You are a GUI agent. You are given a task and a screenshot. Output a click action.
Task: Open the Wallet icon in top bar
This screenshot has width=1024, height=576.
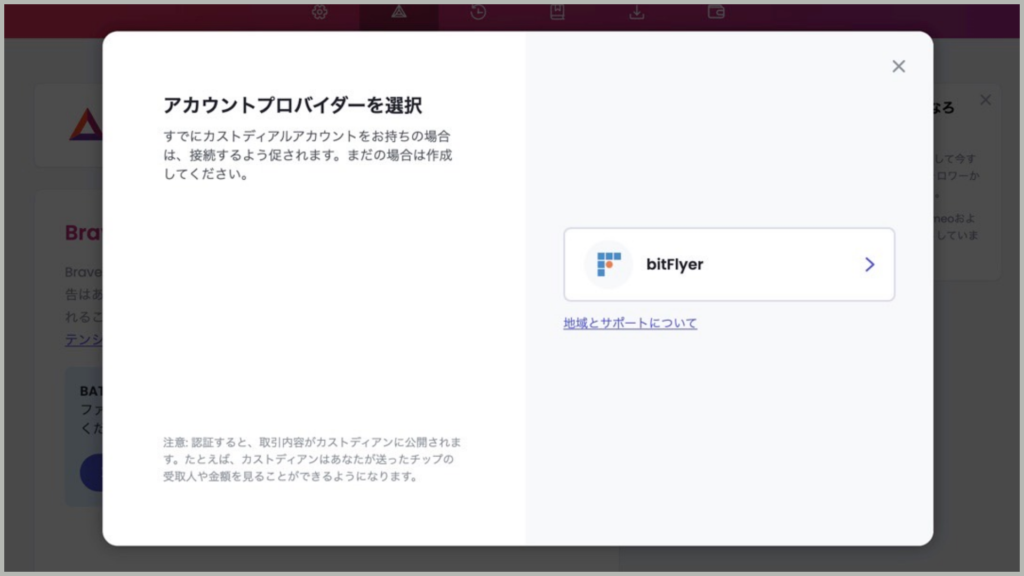(x=716, y=12)
